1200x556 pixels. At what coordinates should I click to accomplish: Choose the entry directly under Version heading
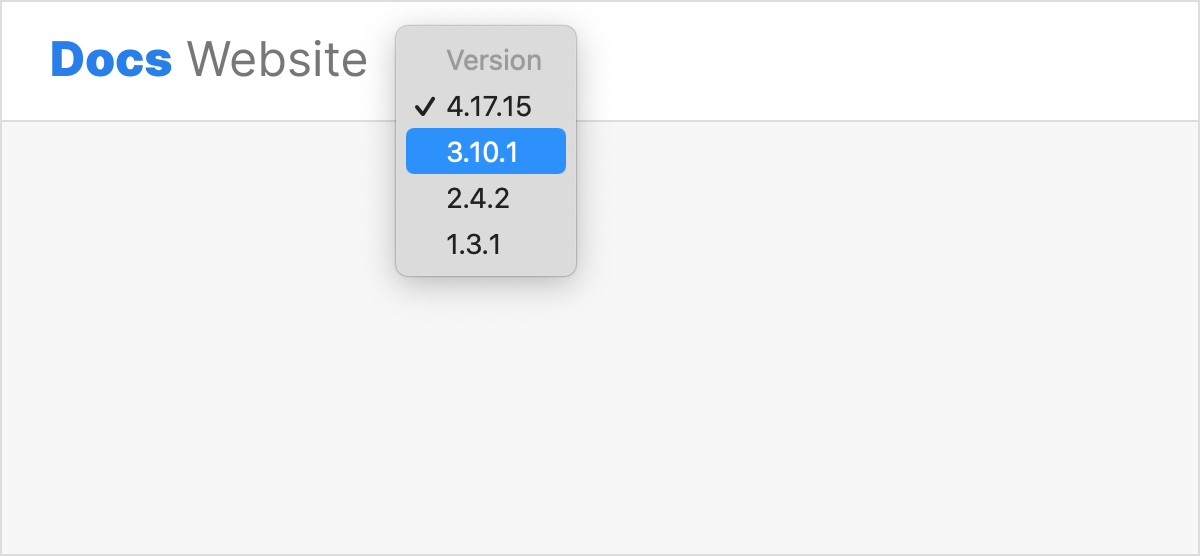(488, 106)
